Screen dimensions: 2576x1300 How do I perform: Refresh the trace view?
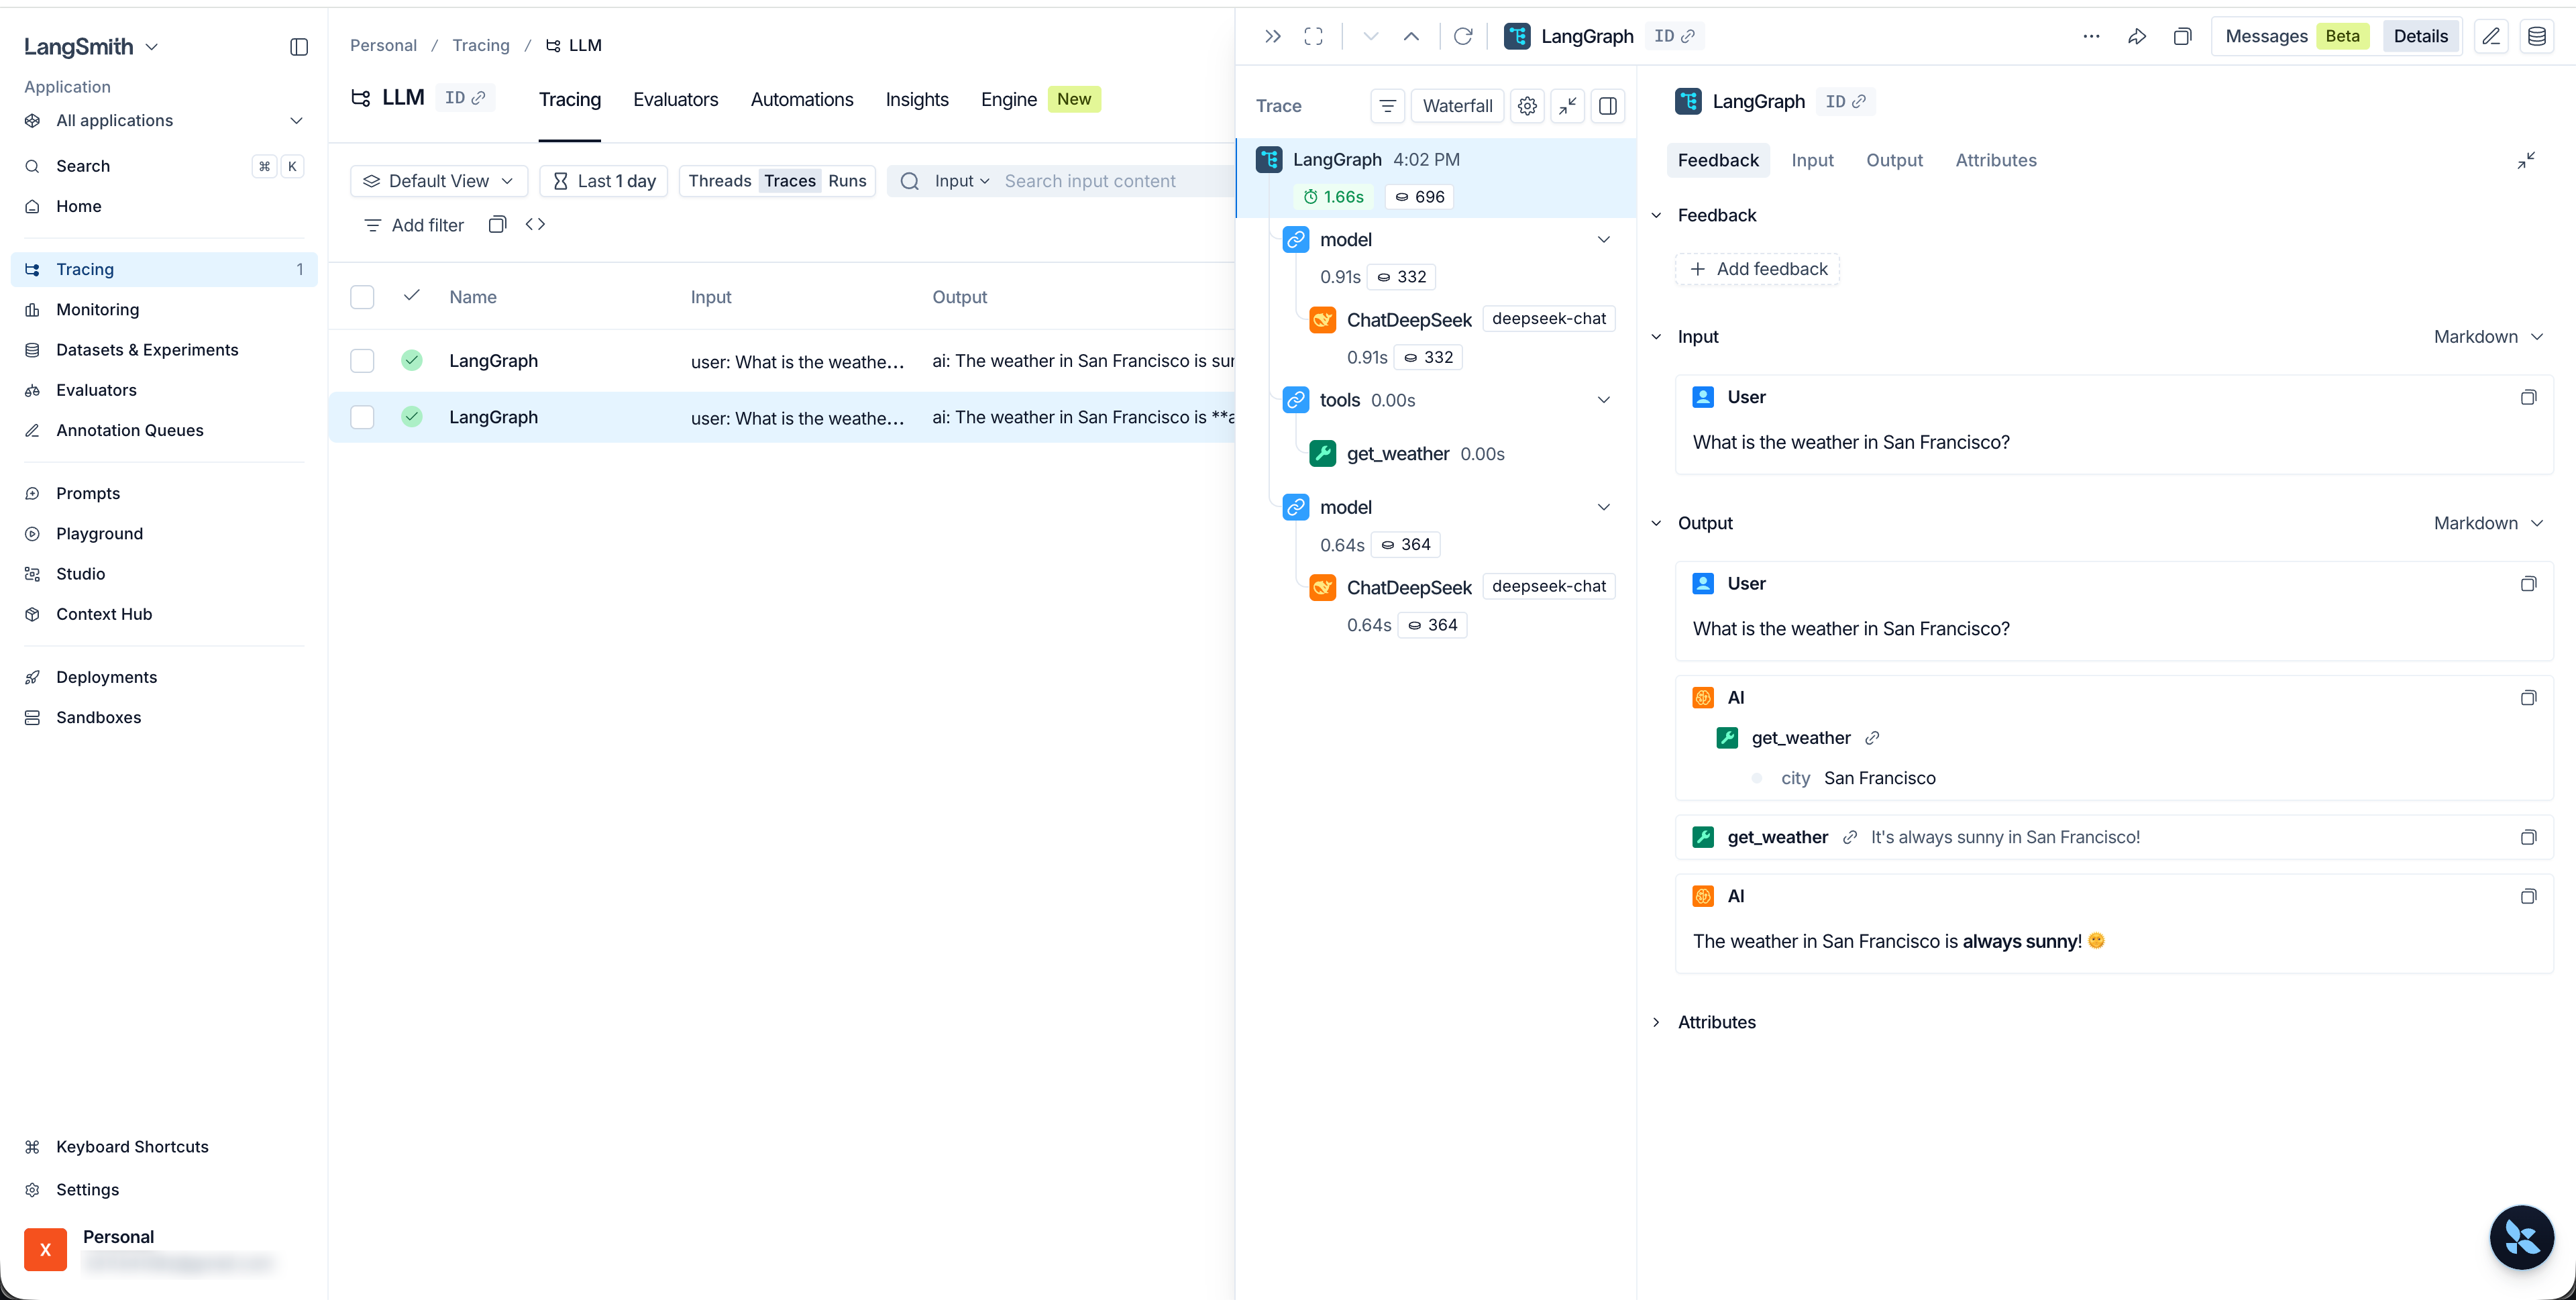click(1463, 36)
